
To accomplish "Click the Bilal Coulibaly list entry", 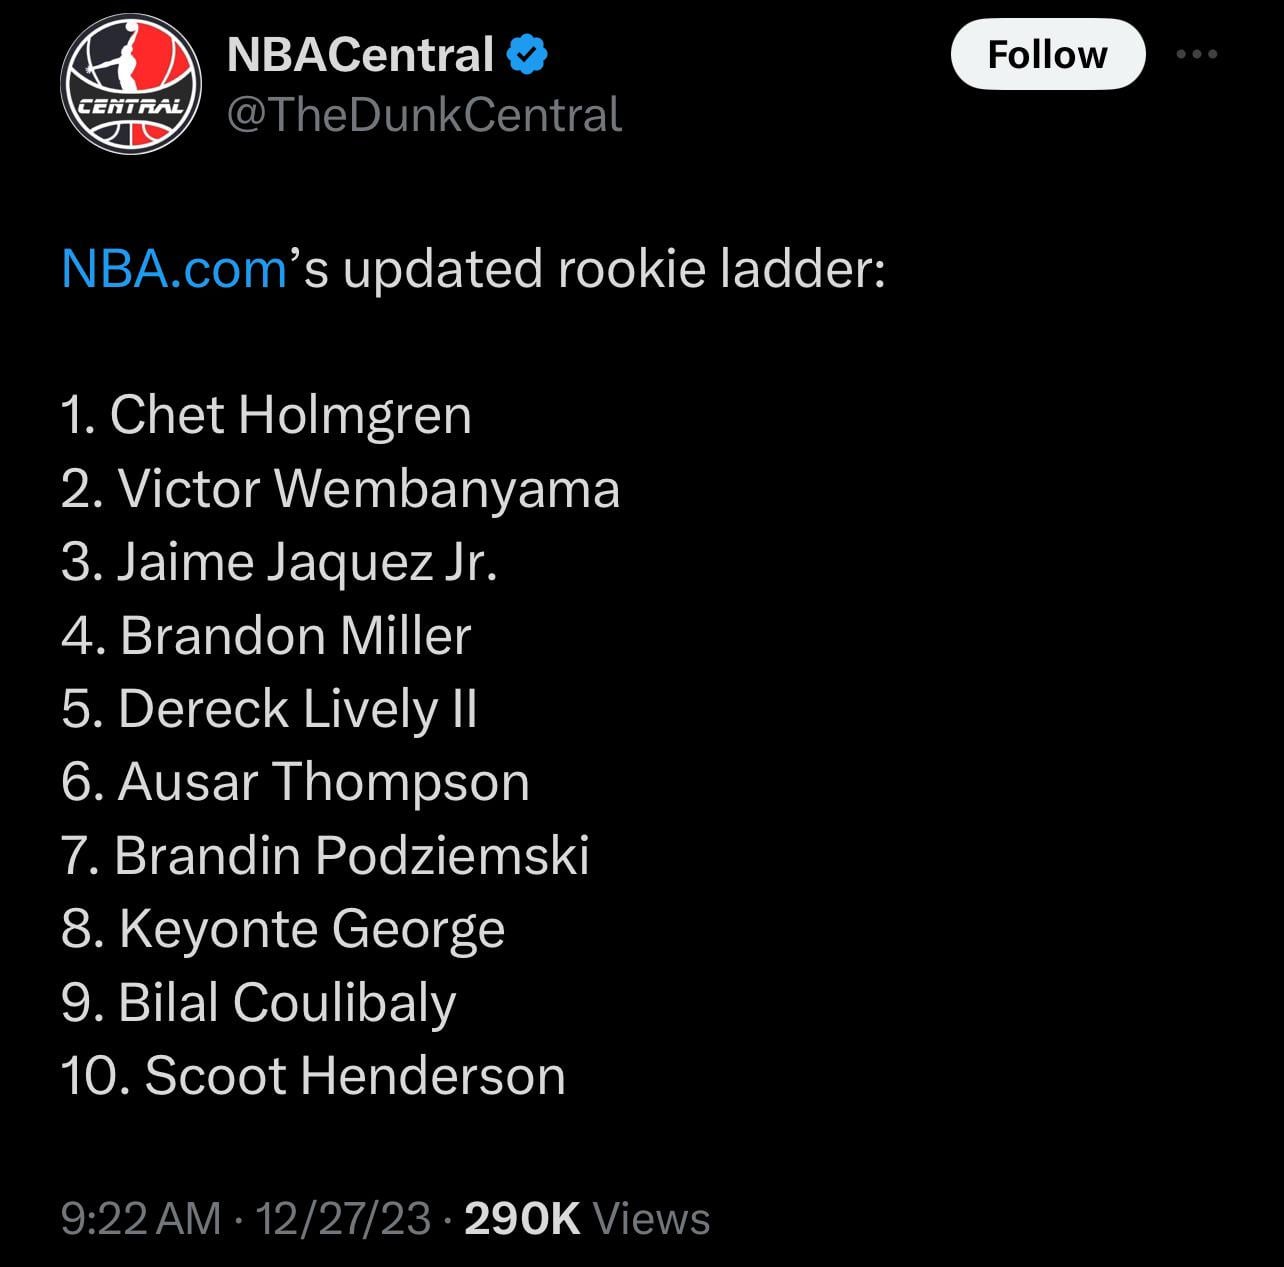I will (258, 1003).
